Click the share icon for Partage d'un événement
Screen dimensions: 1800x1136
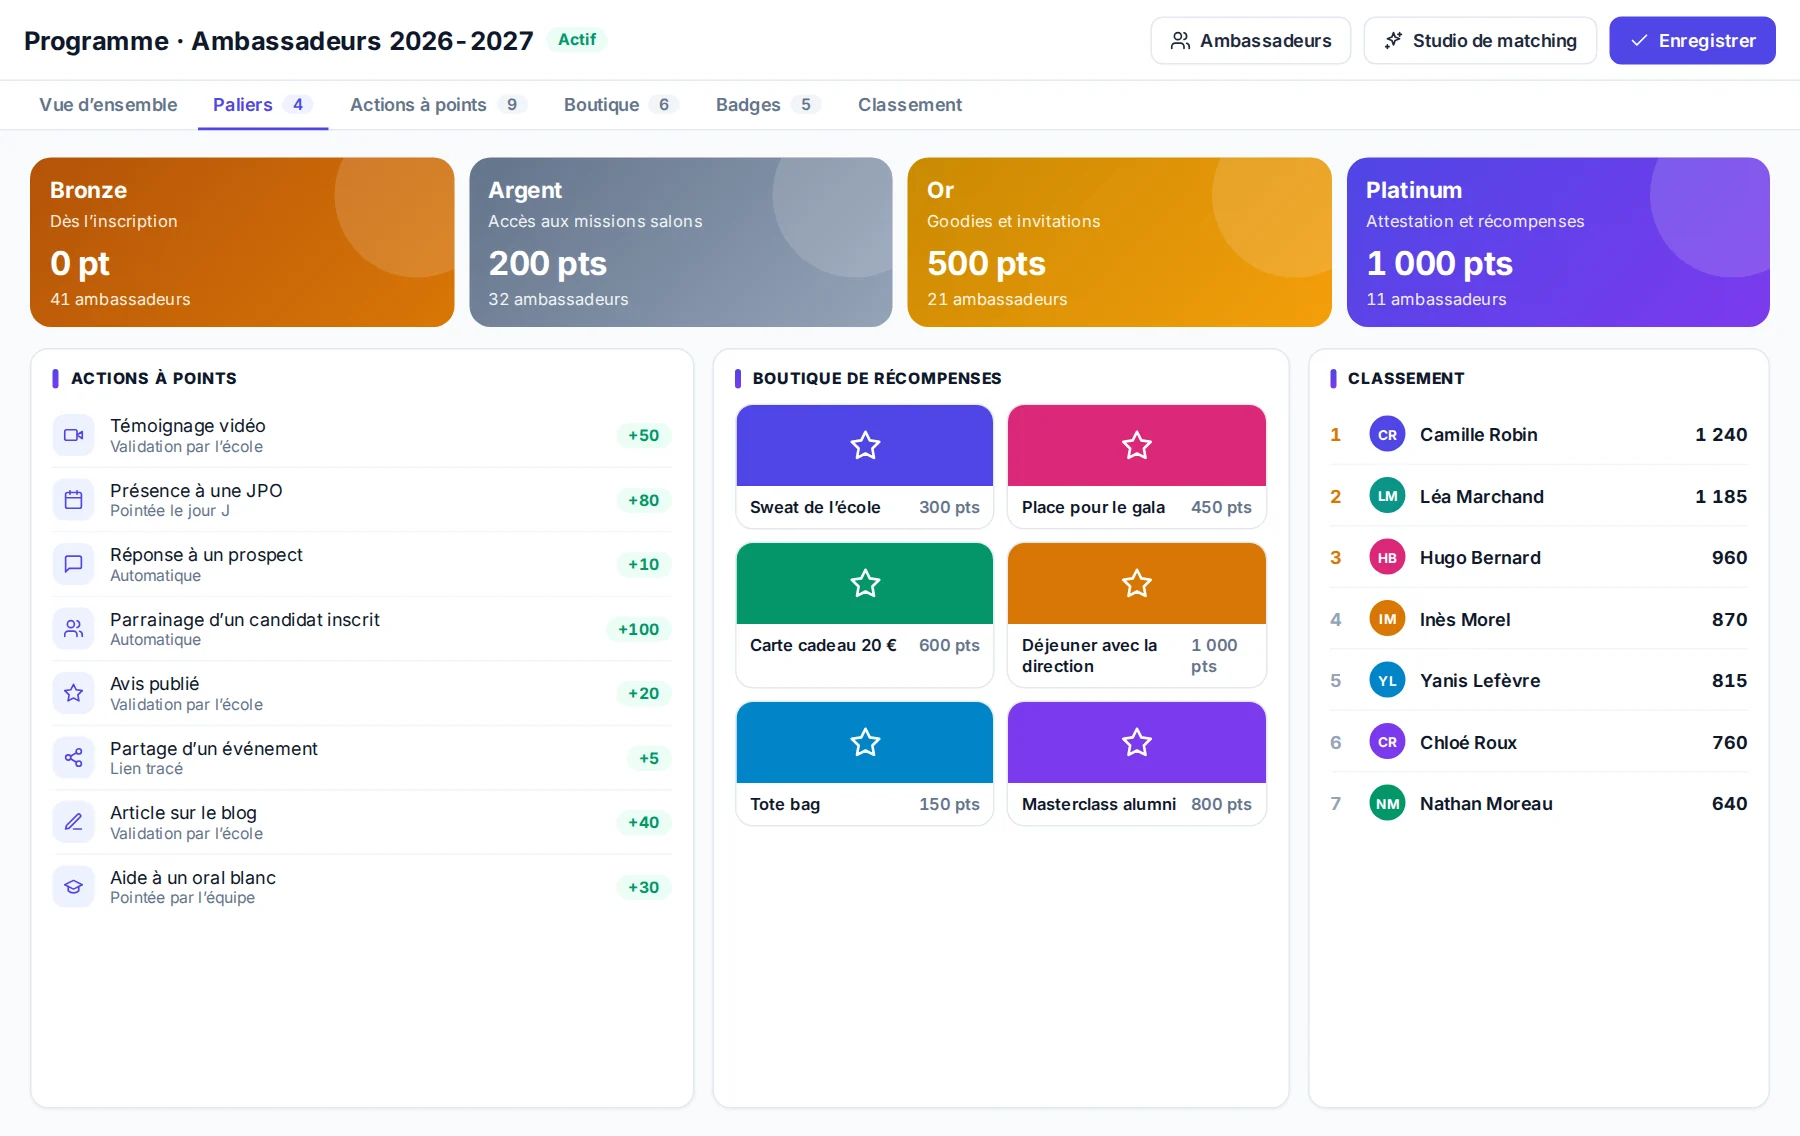[x=73, y=758]
